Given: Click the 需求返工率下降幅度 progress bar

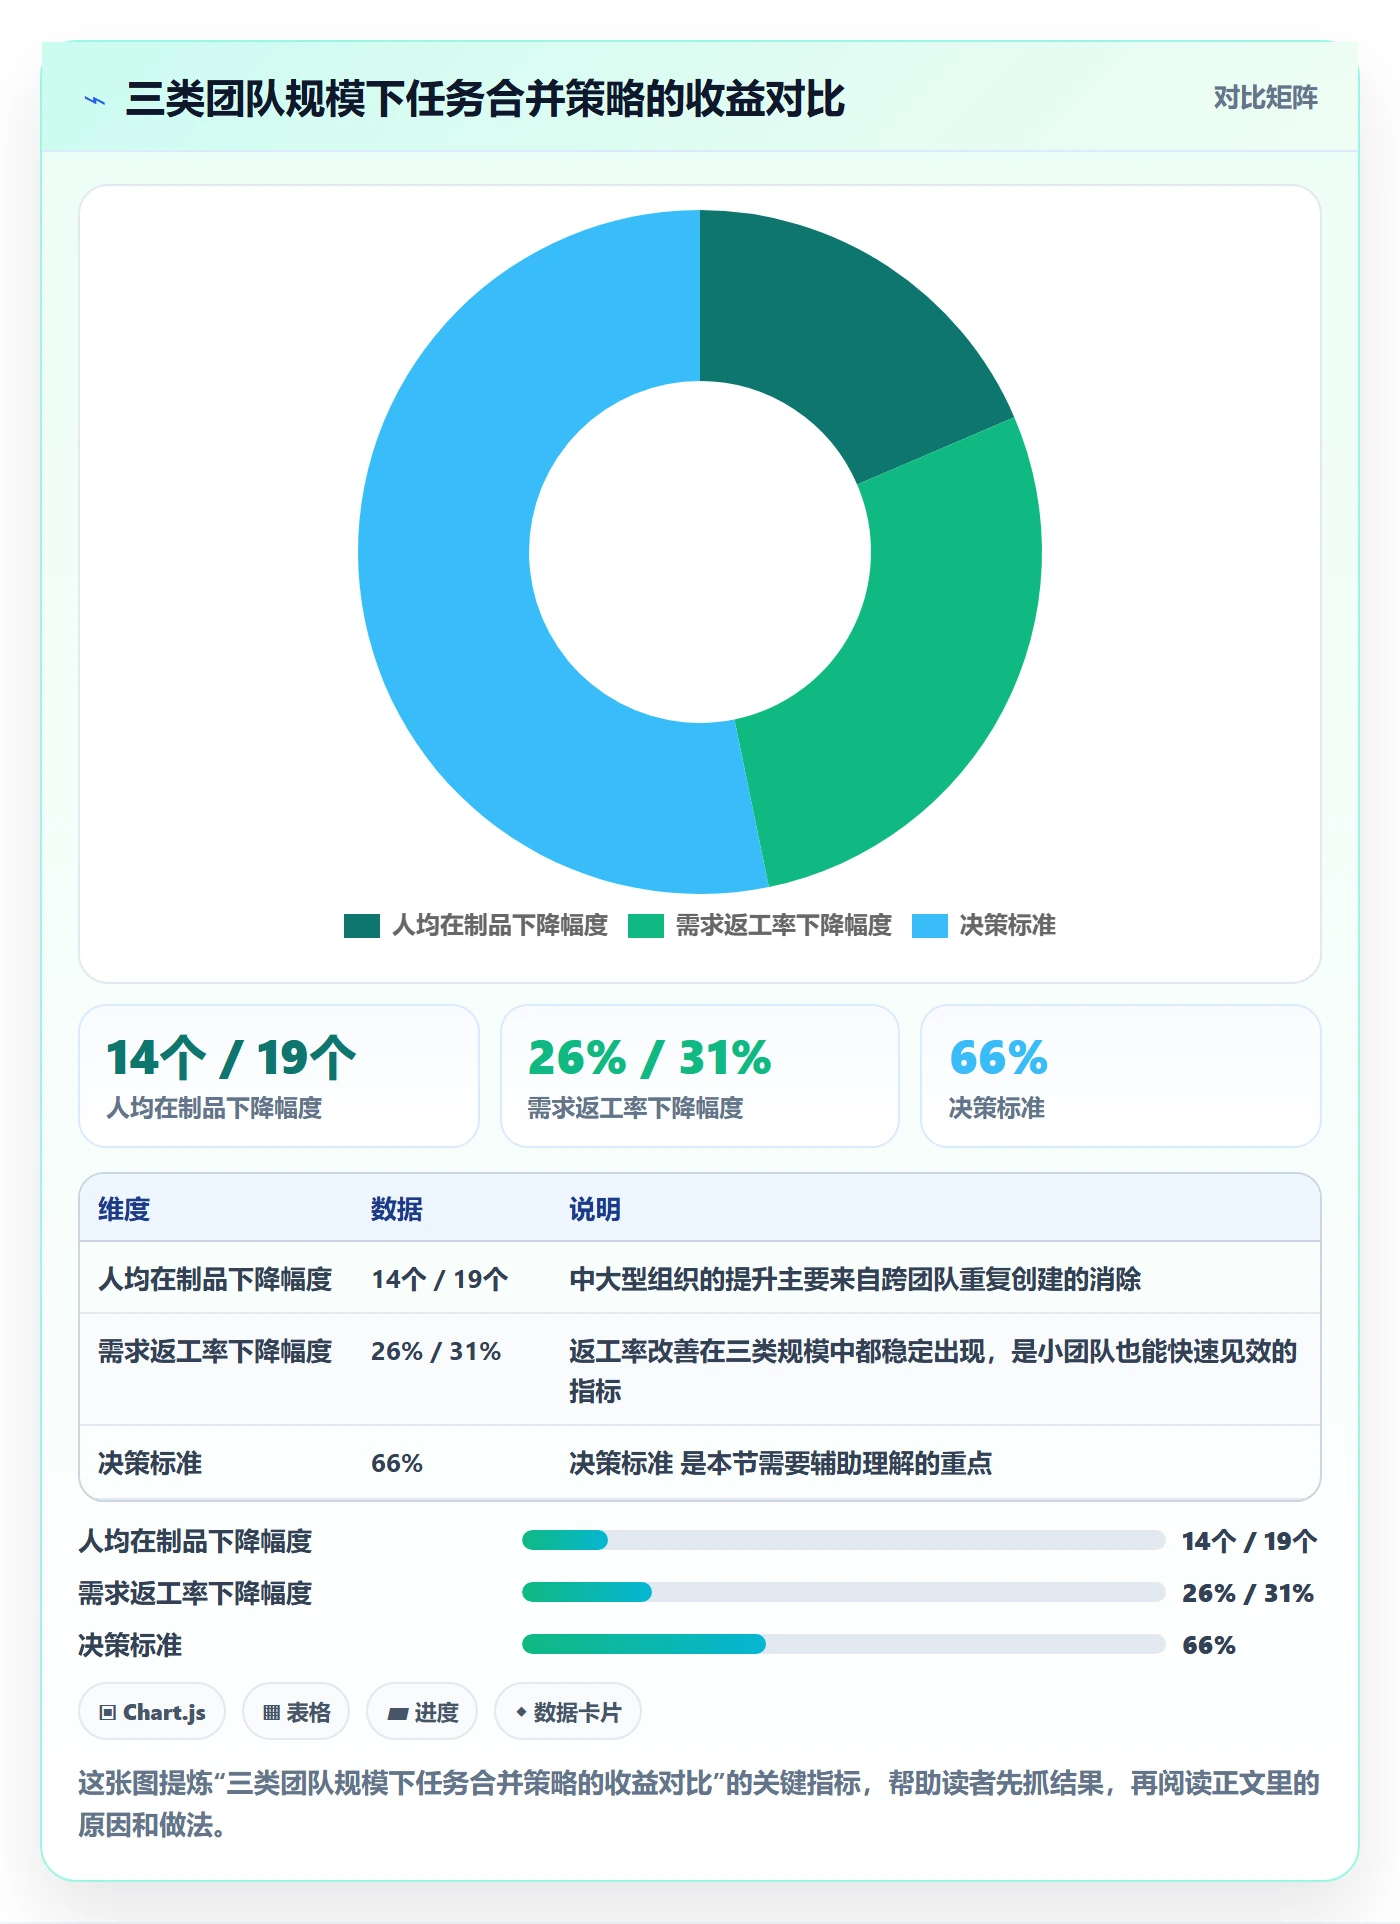Looking at the screenshot, I should pyautogui.click(x=843, y=1592).
